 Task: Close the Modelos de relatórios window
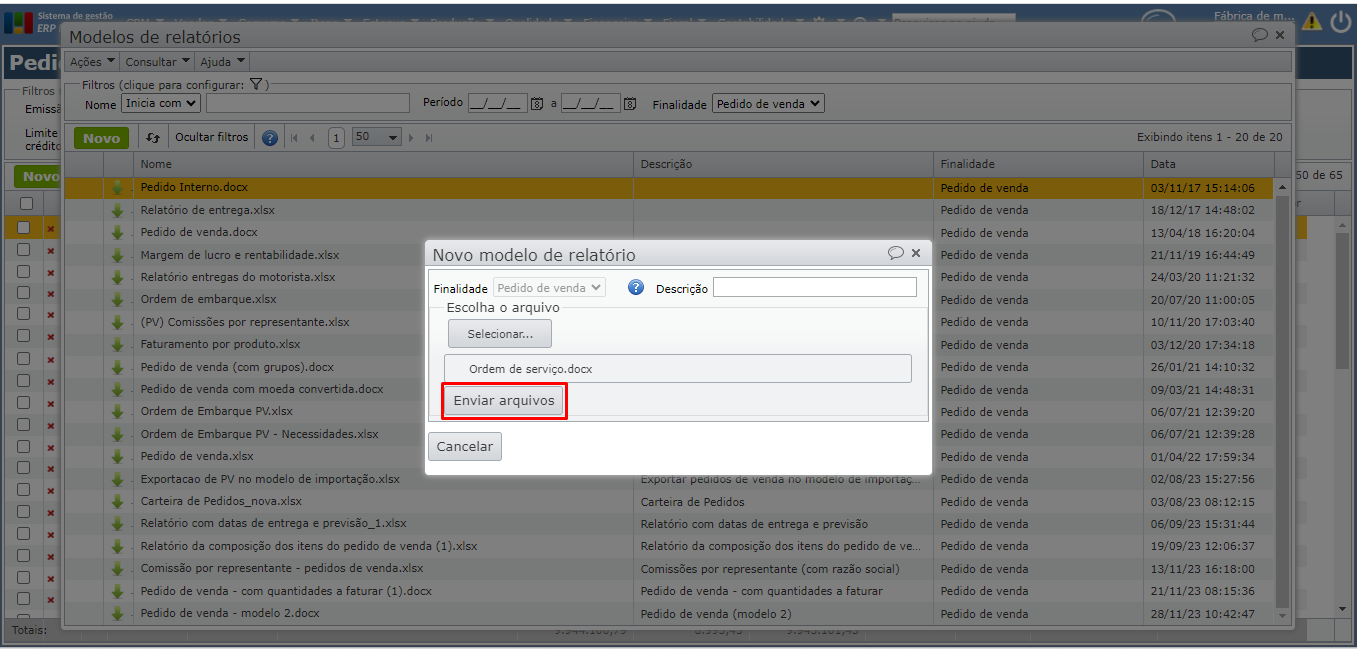[1280, 35]
